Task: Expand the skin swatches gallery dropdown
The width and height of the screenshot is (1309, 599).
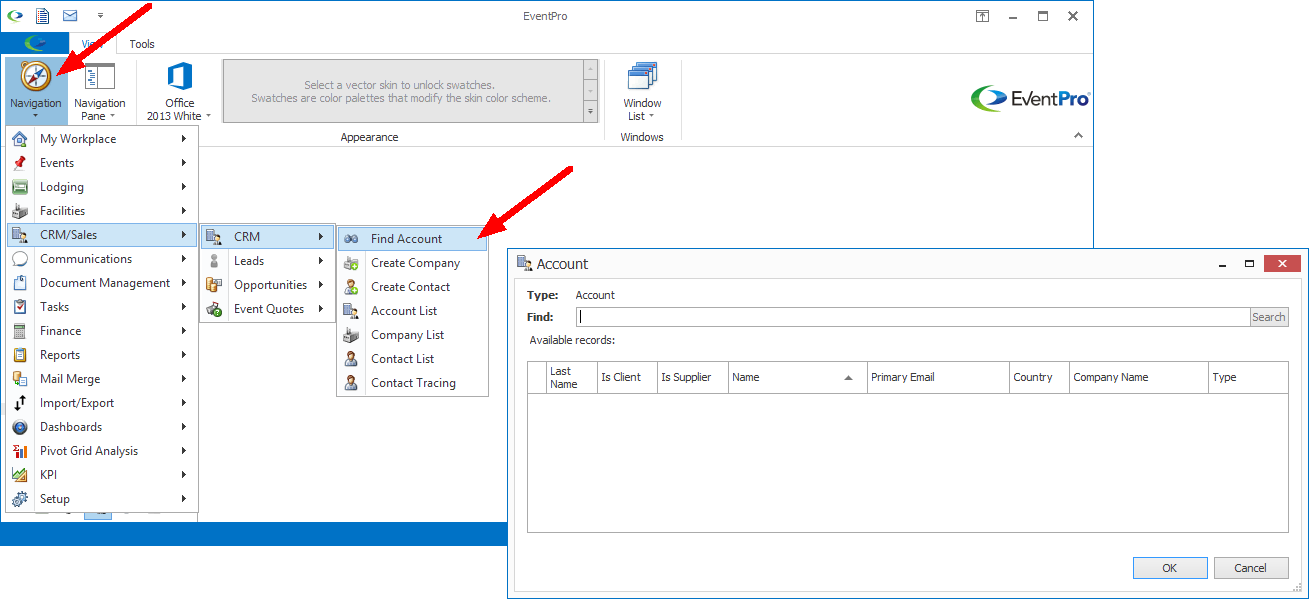Action: pyautogui.click(x=590, y=112)
